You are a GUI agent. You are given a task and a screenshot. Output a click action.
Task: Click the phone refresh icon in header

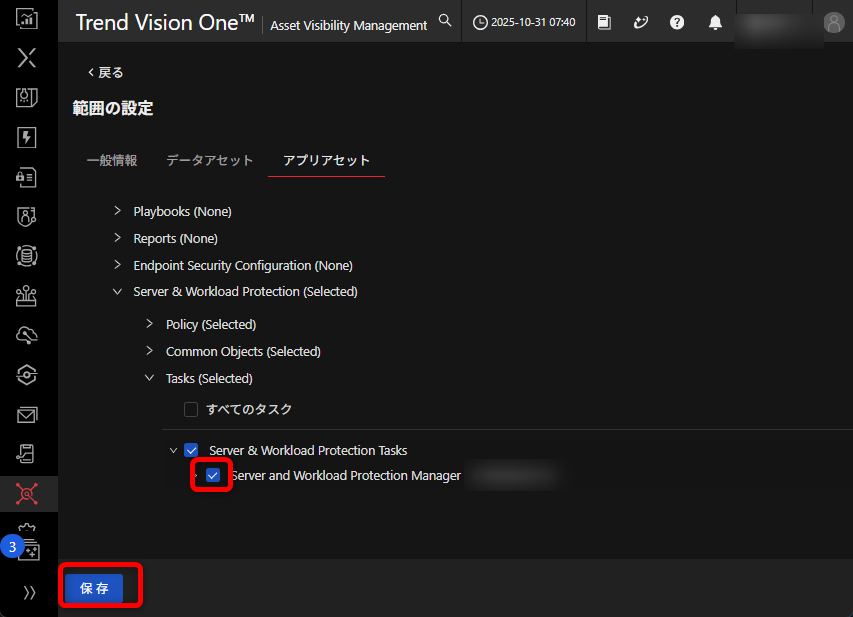tap(641, 22)
